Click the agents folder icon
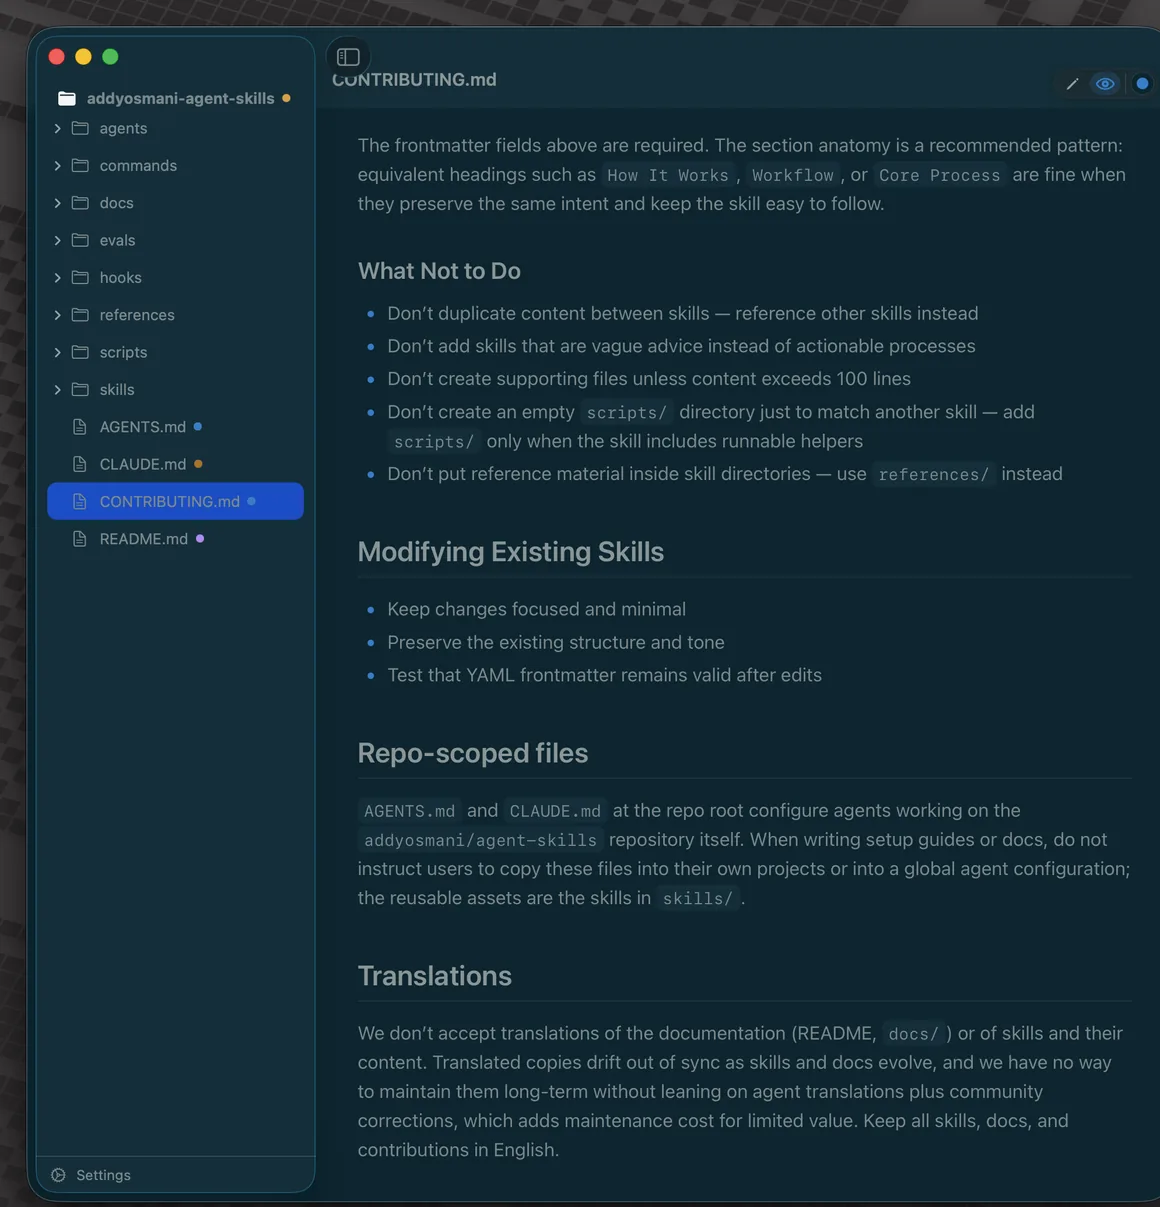Viewport: 1160px width, 1207px height. (80, 128)
